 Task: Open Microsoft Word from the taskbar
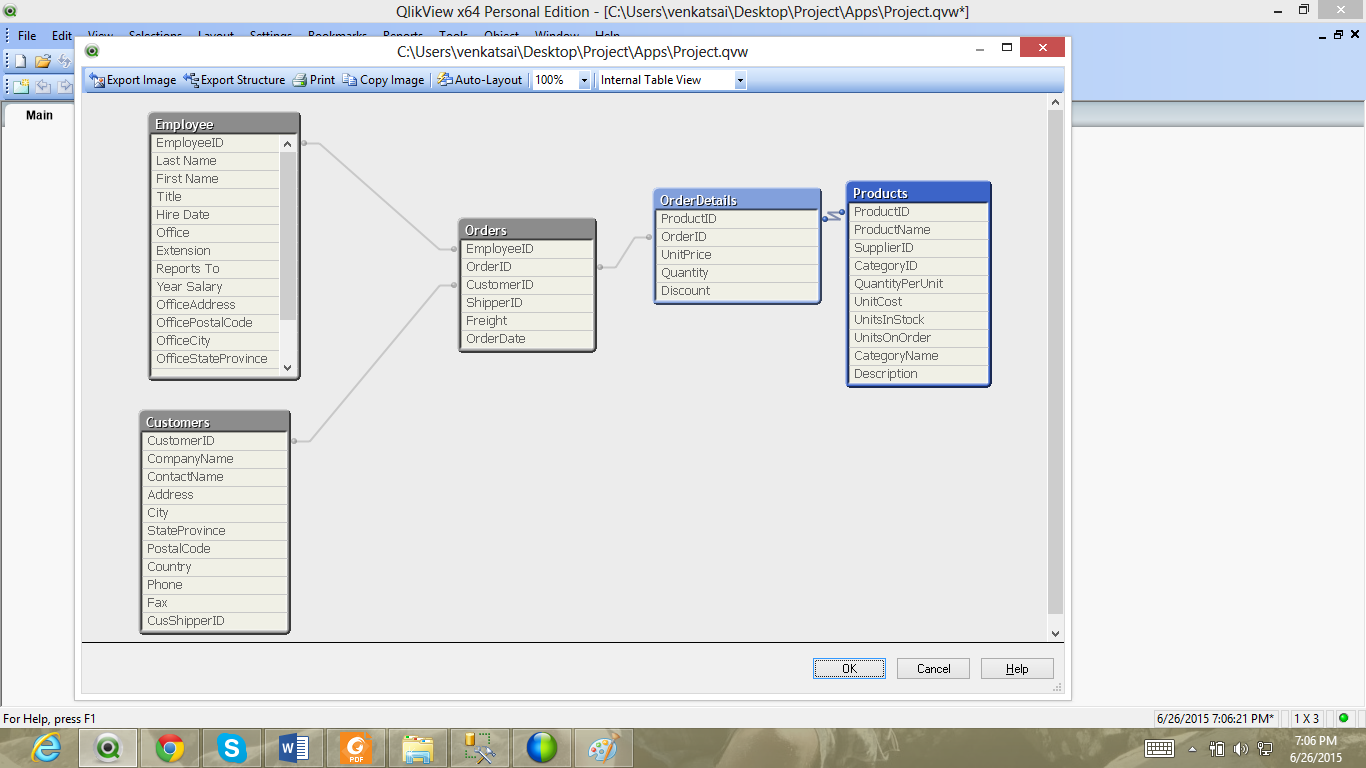tap(294, 747)
